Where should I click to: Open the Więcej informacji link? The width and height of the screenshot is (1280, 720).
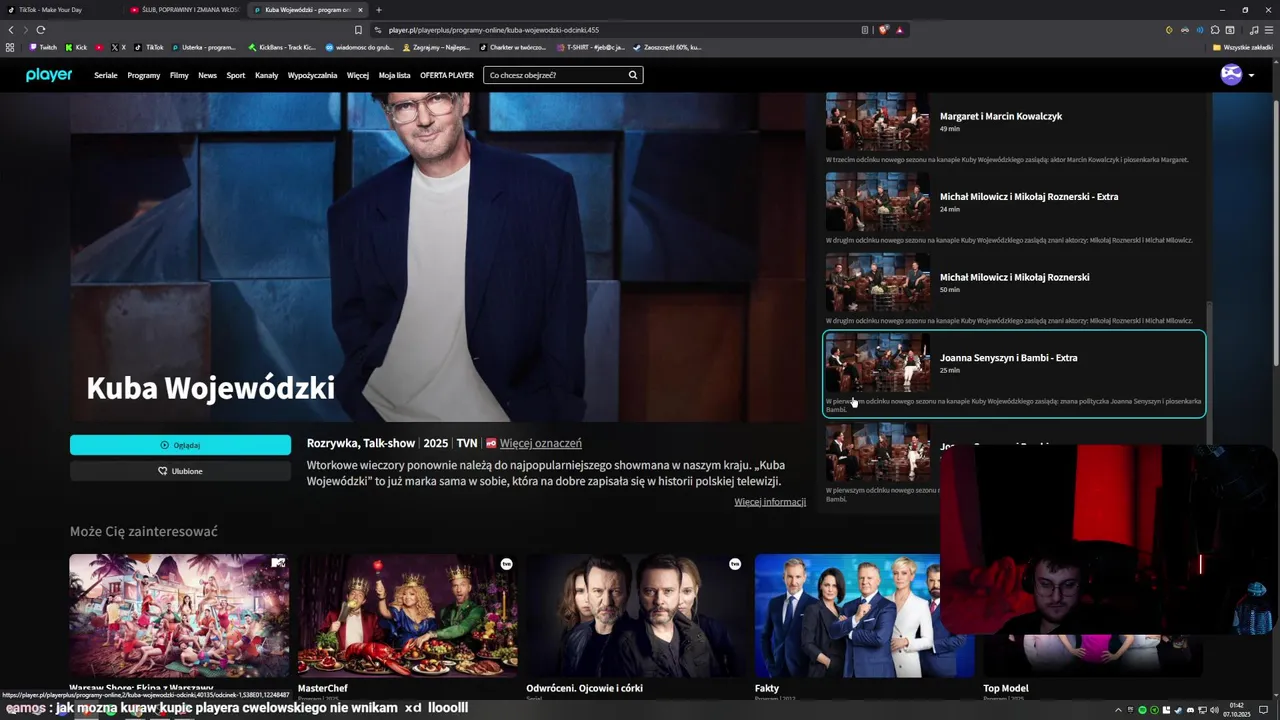pos(770,502)
